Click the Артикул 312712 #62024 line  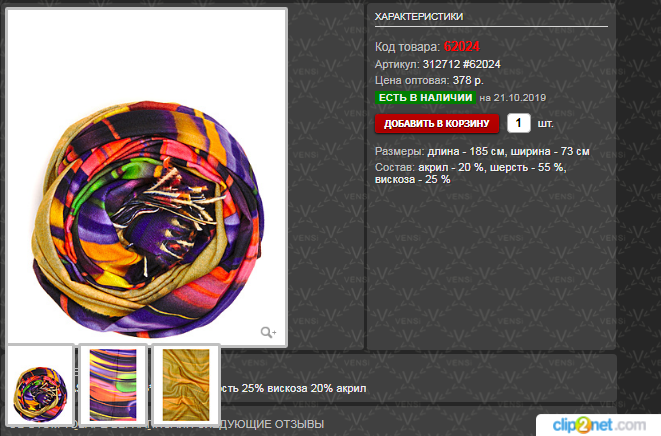[438, 64]
